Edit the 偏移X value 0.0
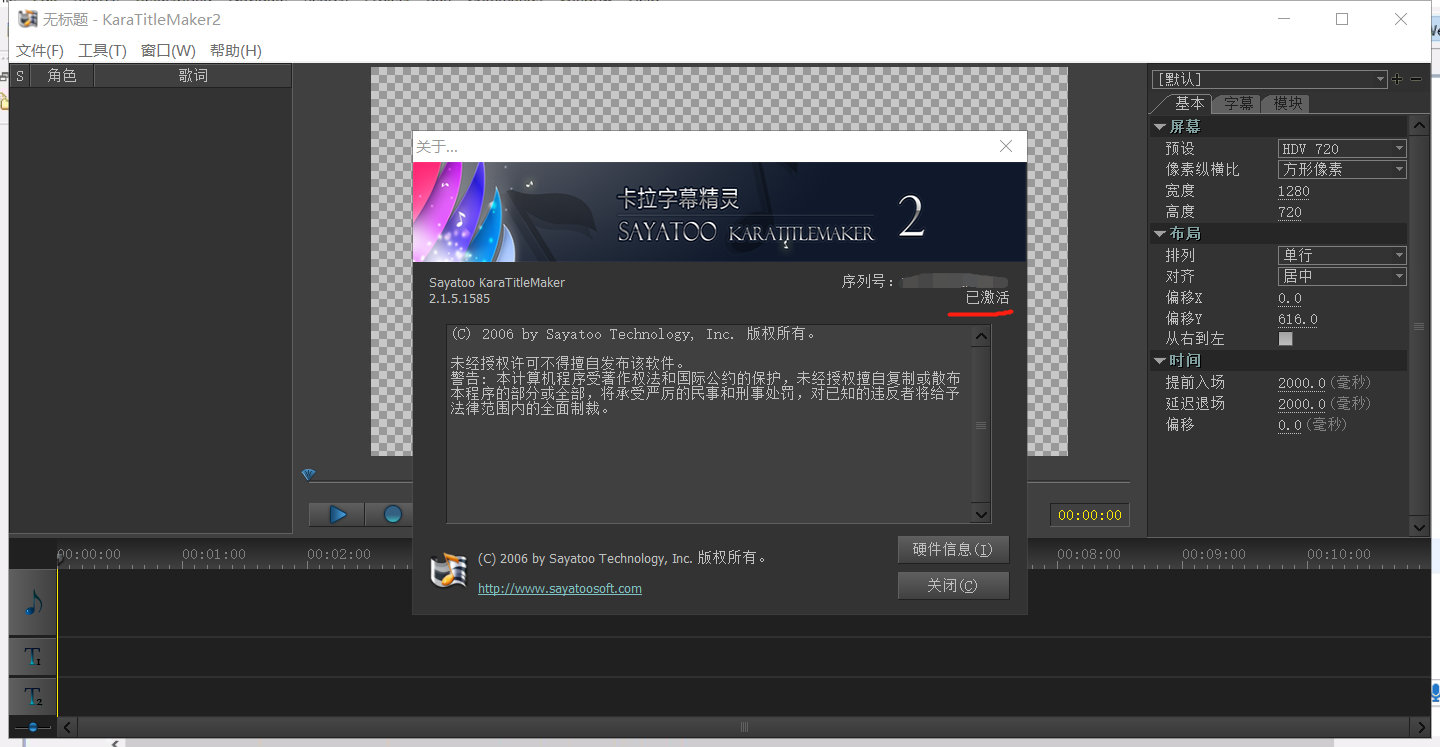 (1290, 298)
